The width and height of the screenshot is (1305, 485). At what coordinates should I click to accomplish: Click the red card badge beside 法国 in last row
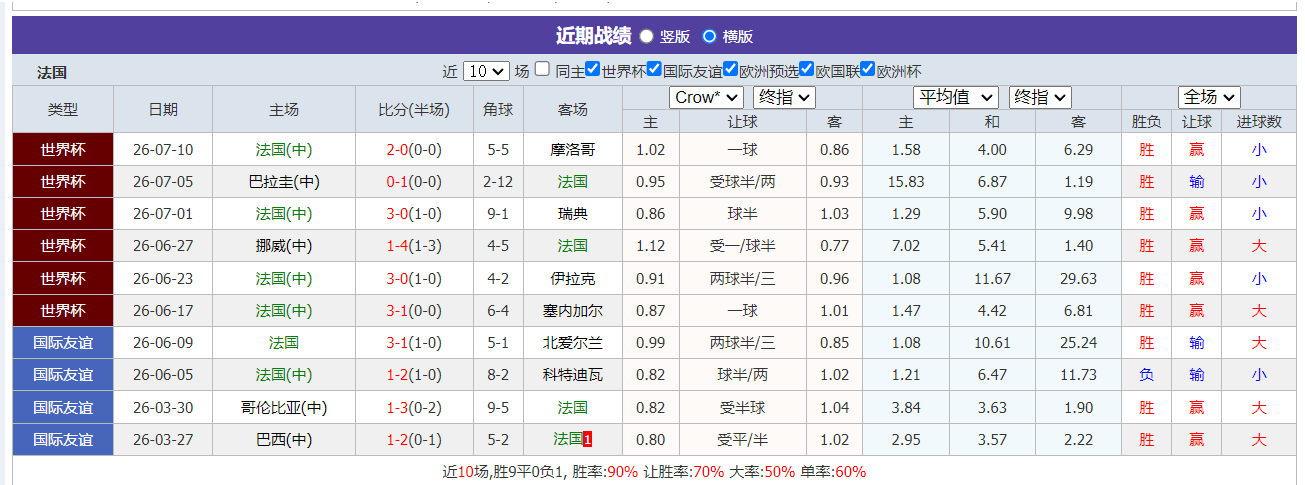[588, 439]
